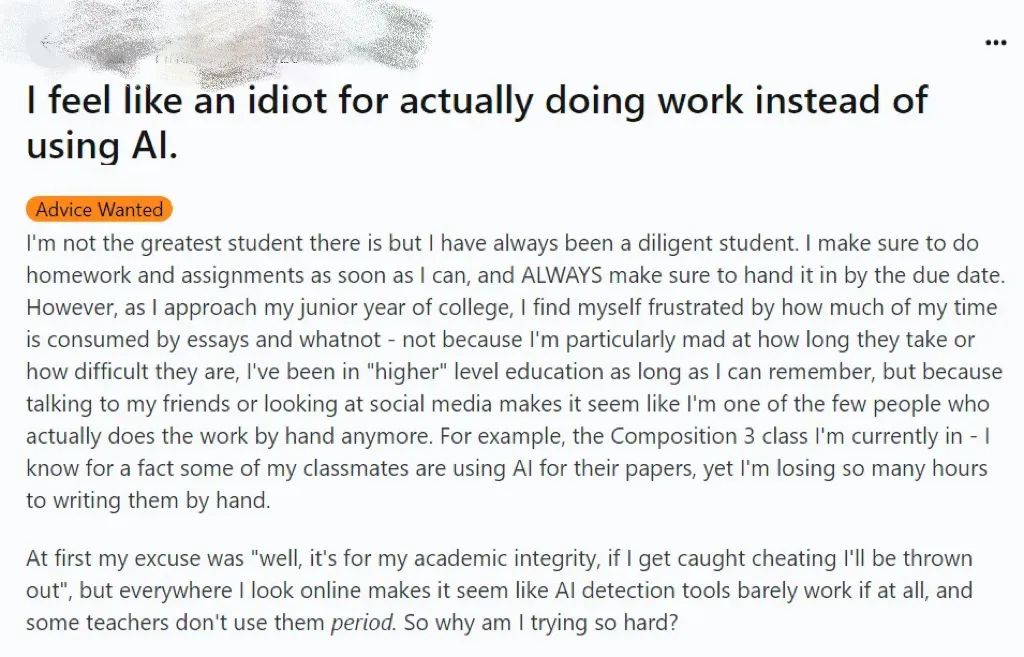Click the word AI in the post title

pos(154,144)
